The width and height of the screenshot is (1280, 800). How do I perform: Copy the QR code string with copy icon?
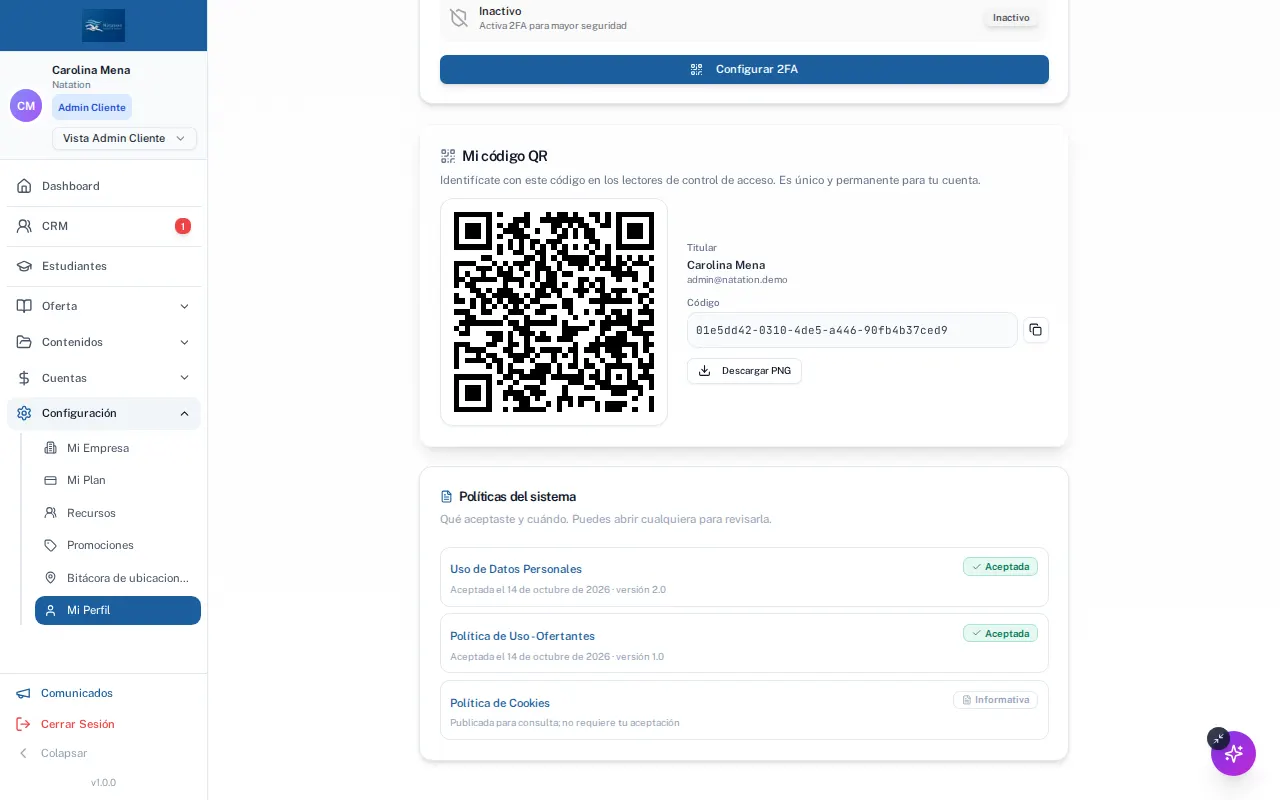coord(1036,330)
